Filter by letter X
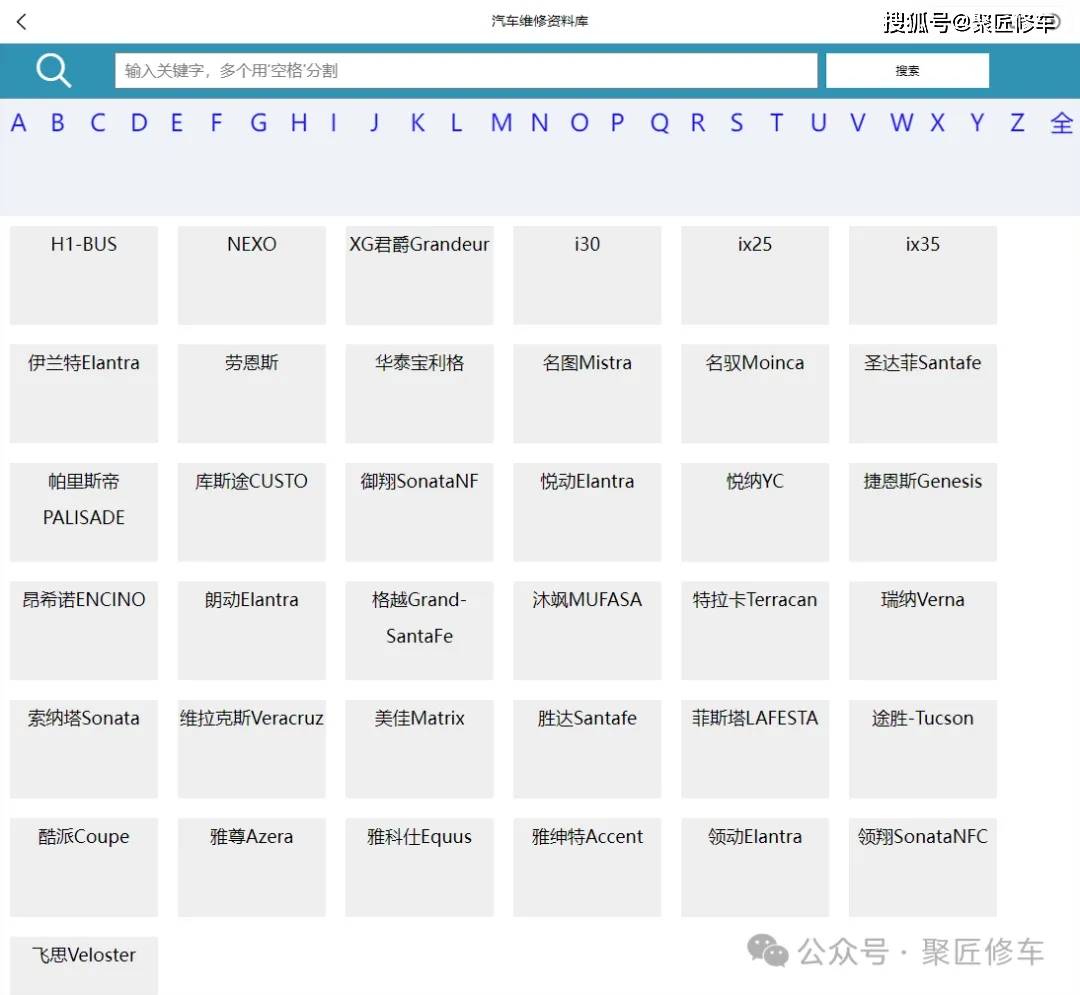Screen dimensions: 1080x995 937,123
